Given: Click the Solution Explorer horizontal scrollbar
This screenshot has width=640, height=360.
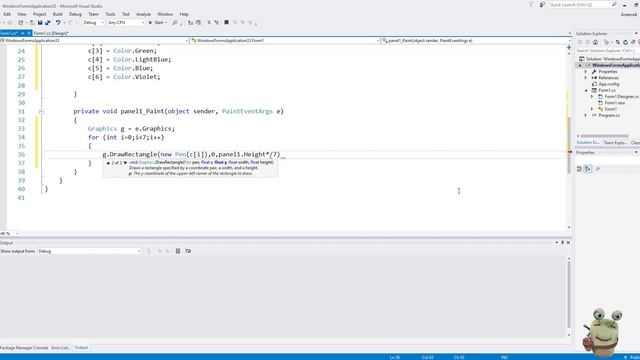Looking at the screenshot, I should (604, 136).
